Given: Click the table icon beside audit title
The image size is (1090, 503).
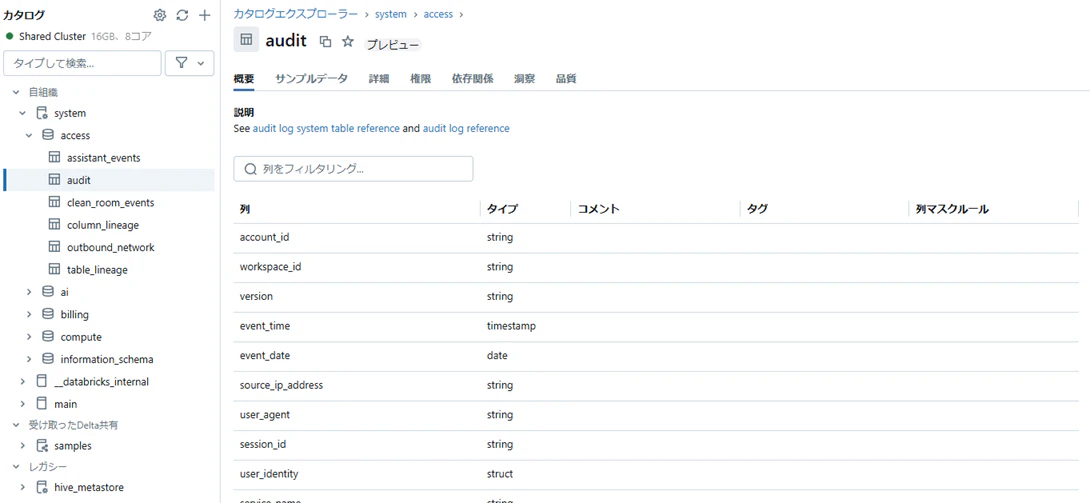Looking at the screenshot, I should click(246, 40).
